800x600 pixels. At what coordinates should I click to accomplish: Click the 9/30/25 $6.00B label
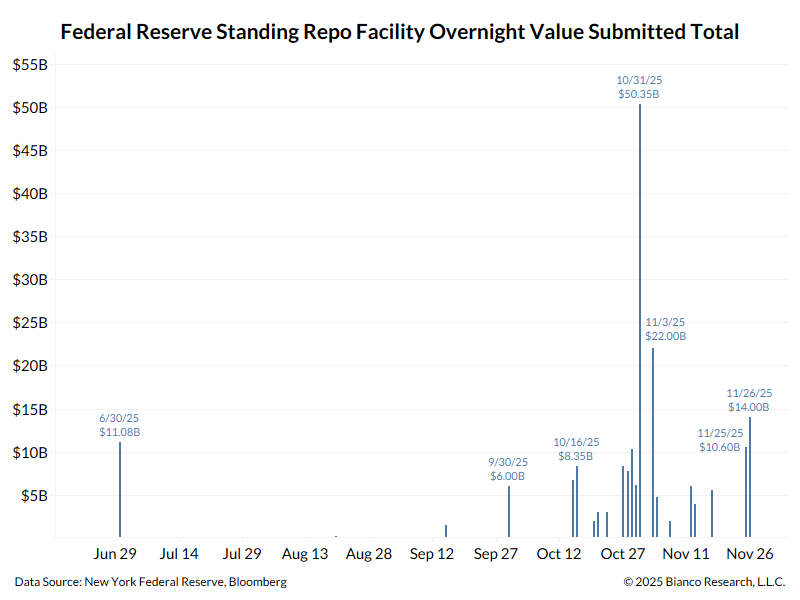coord(508,469)
